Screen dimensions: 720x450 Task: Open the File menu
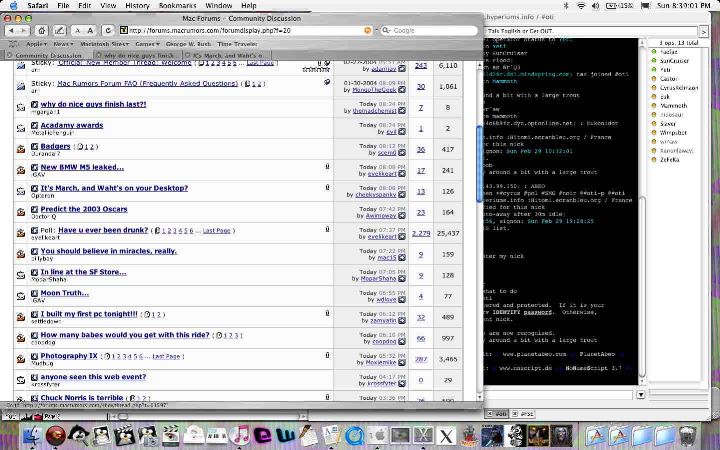click(x=63, y=6)
